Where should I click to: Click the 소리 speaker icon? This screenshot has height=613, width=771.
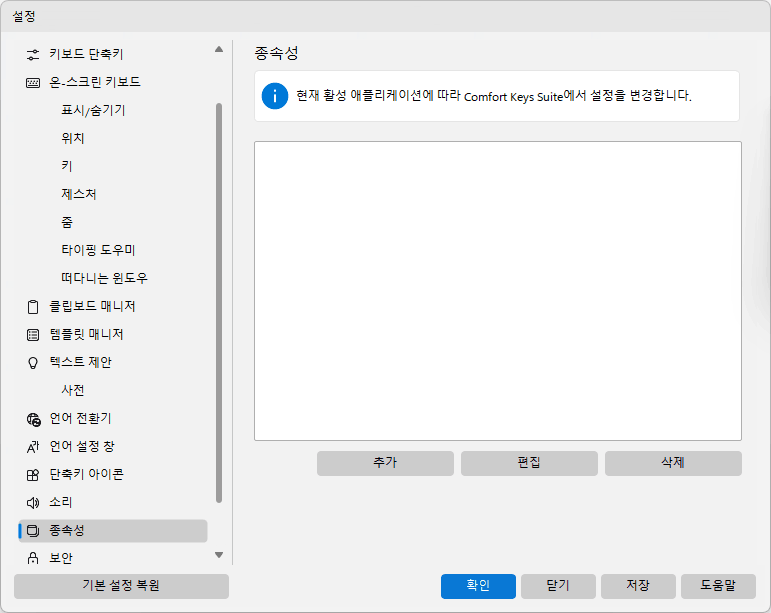(x=33, y=503)
